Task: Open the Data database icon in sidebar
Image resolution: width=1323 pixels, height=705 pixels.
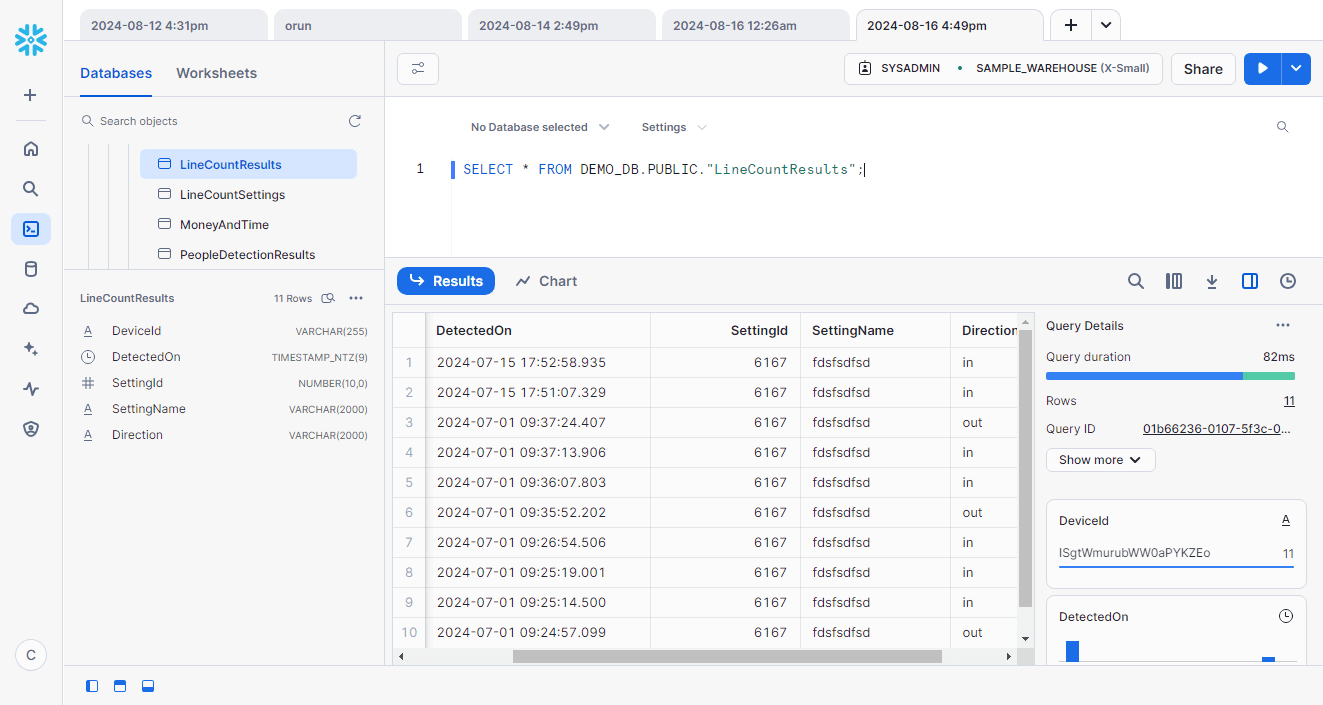Action: tap(31, 269)
